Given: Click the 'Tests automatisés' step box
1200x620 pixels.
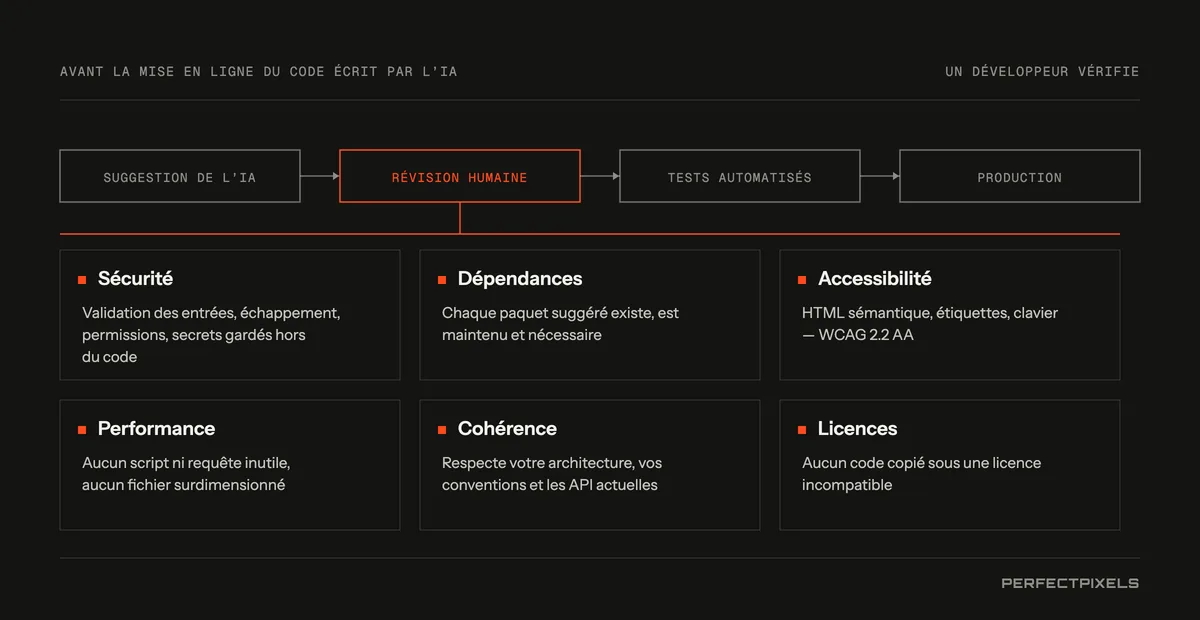Looking at the screenshot, I should [x=740, y=176].
